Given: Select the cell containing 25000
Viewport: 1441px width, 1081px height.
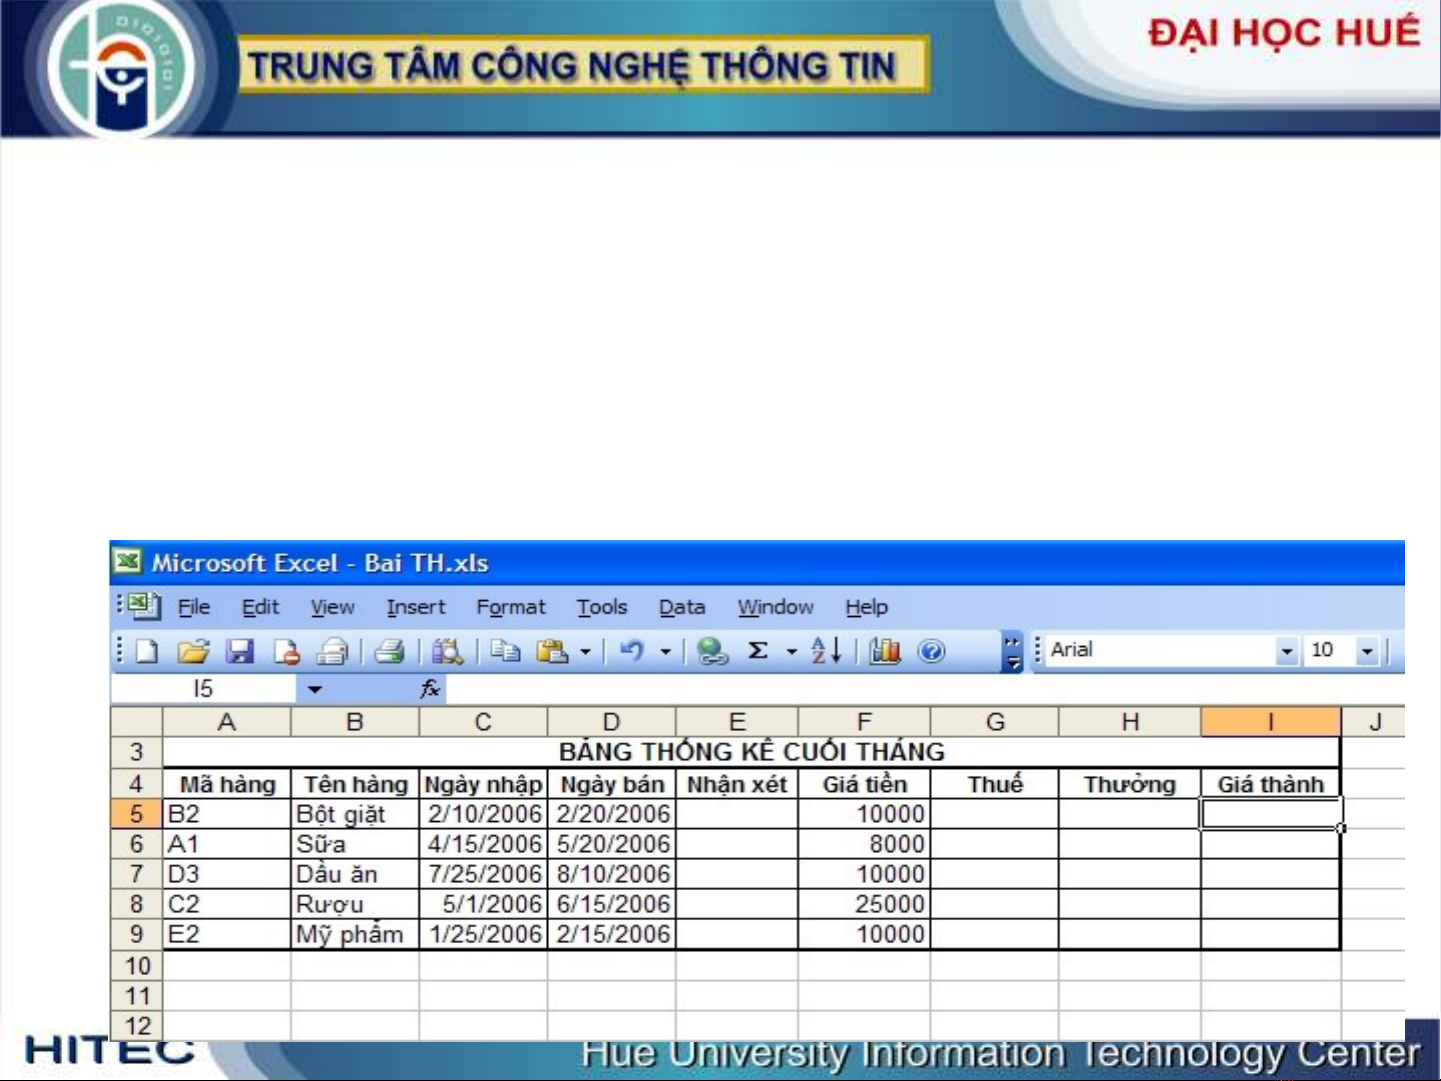Looking at the screenshot, I should pos(864,904).
